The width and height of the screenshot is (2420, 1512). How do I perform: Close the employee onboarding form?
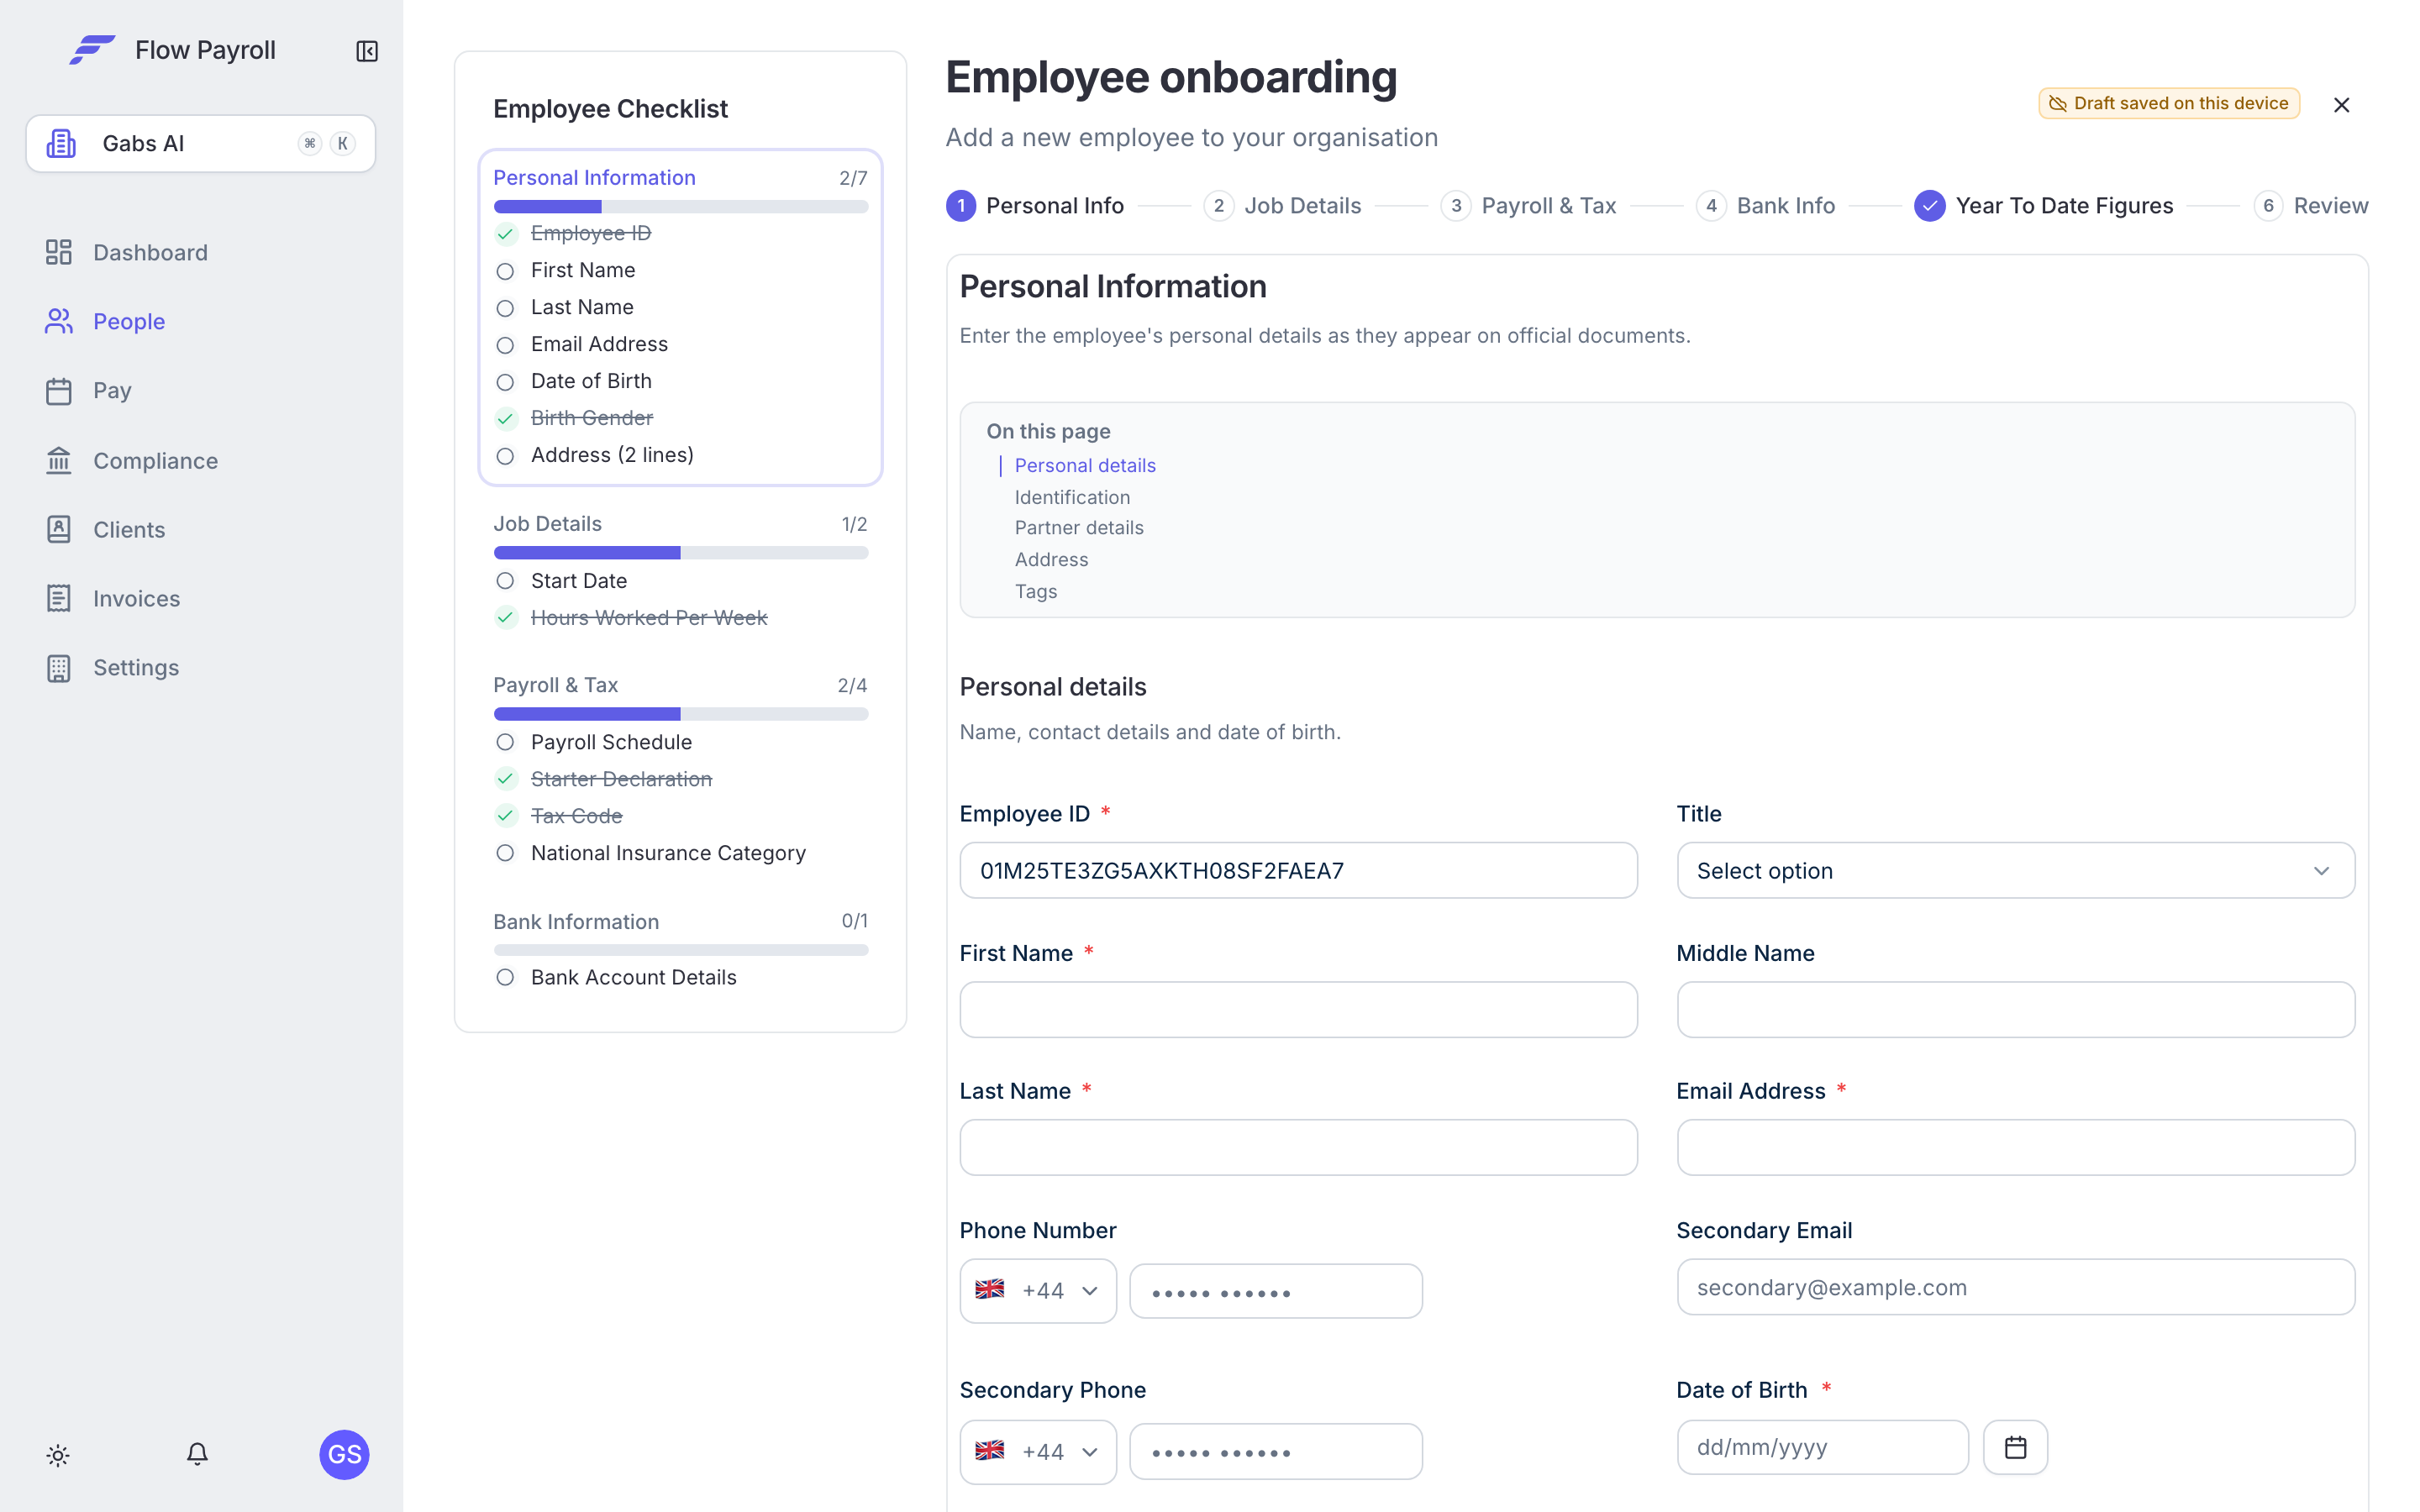click(x=2341, y=105)
